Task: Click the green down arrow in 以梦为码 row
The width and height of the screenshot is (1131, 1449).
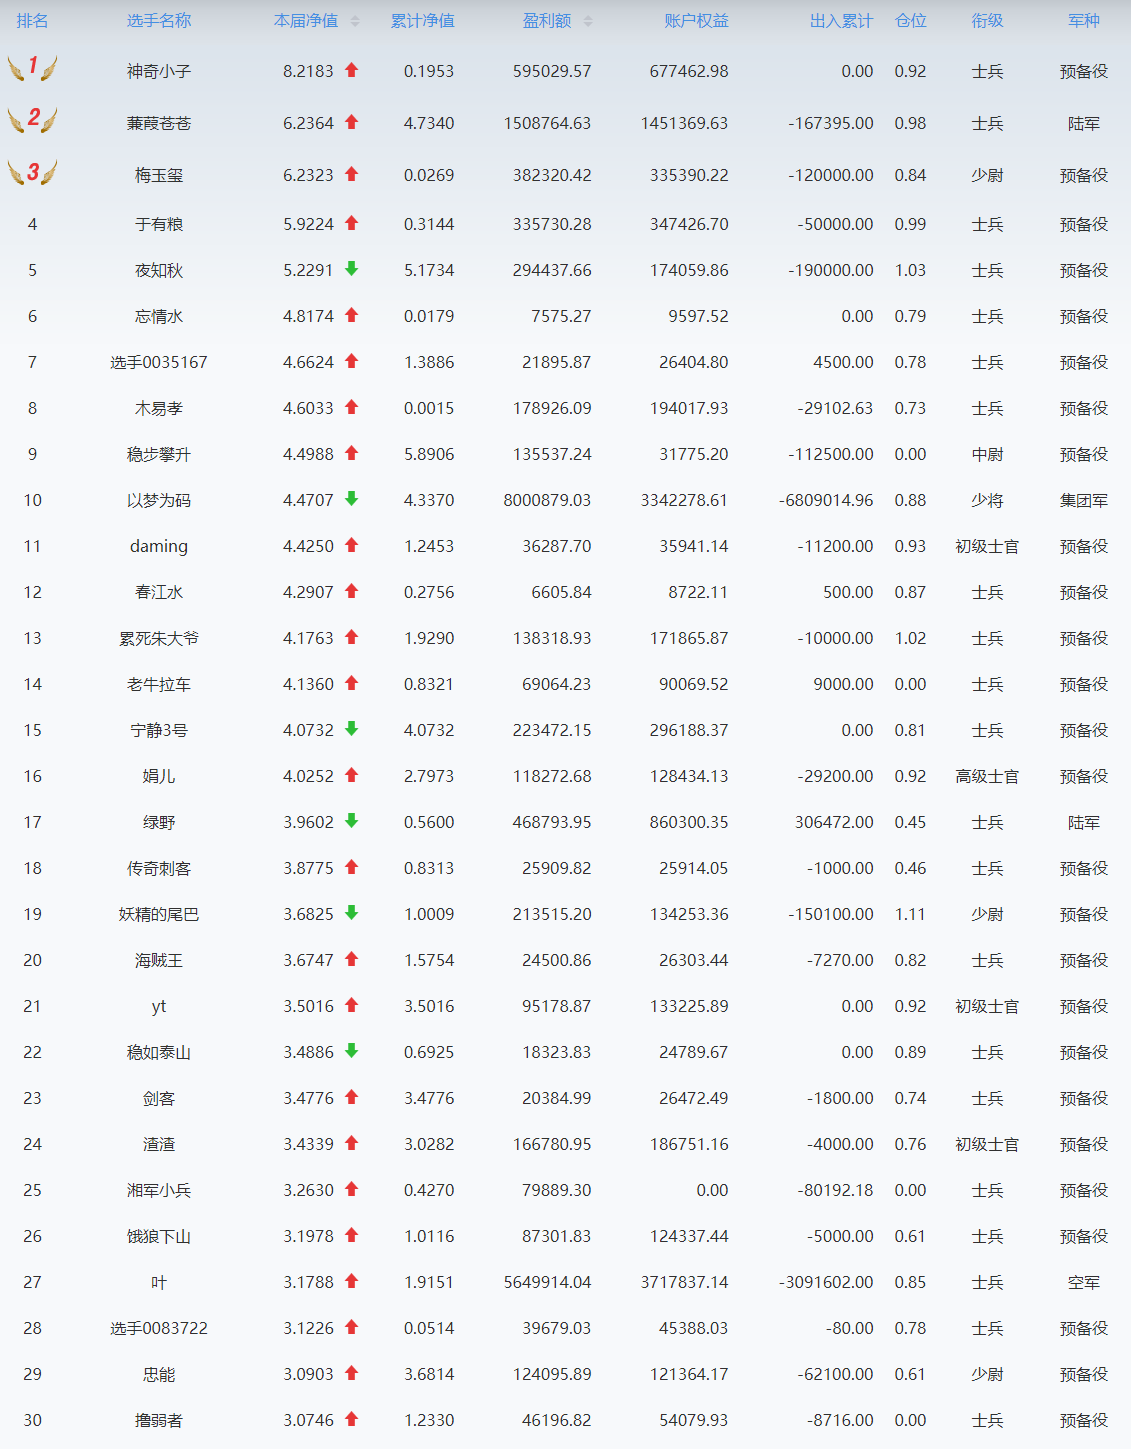Action: (351, 499)
